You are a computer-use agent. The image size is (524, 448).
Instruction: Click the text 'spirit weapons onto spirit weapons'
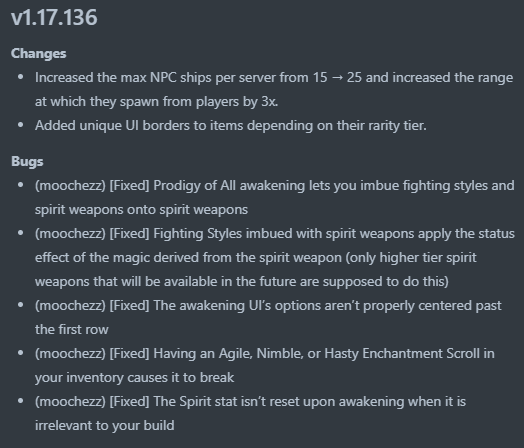(141, 210)
